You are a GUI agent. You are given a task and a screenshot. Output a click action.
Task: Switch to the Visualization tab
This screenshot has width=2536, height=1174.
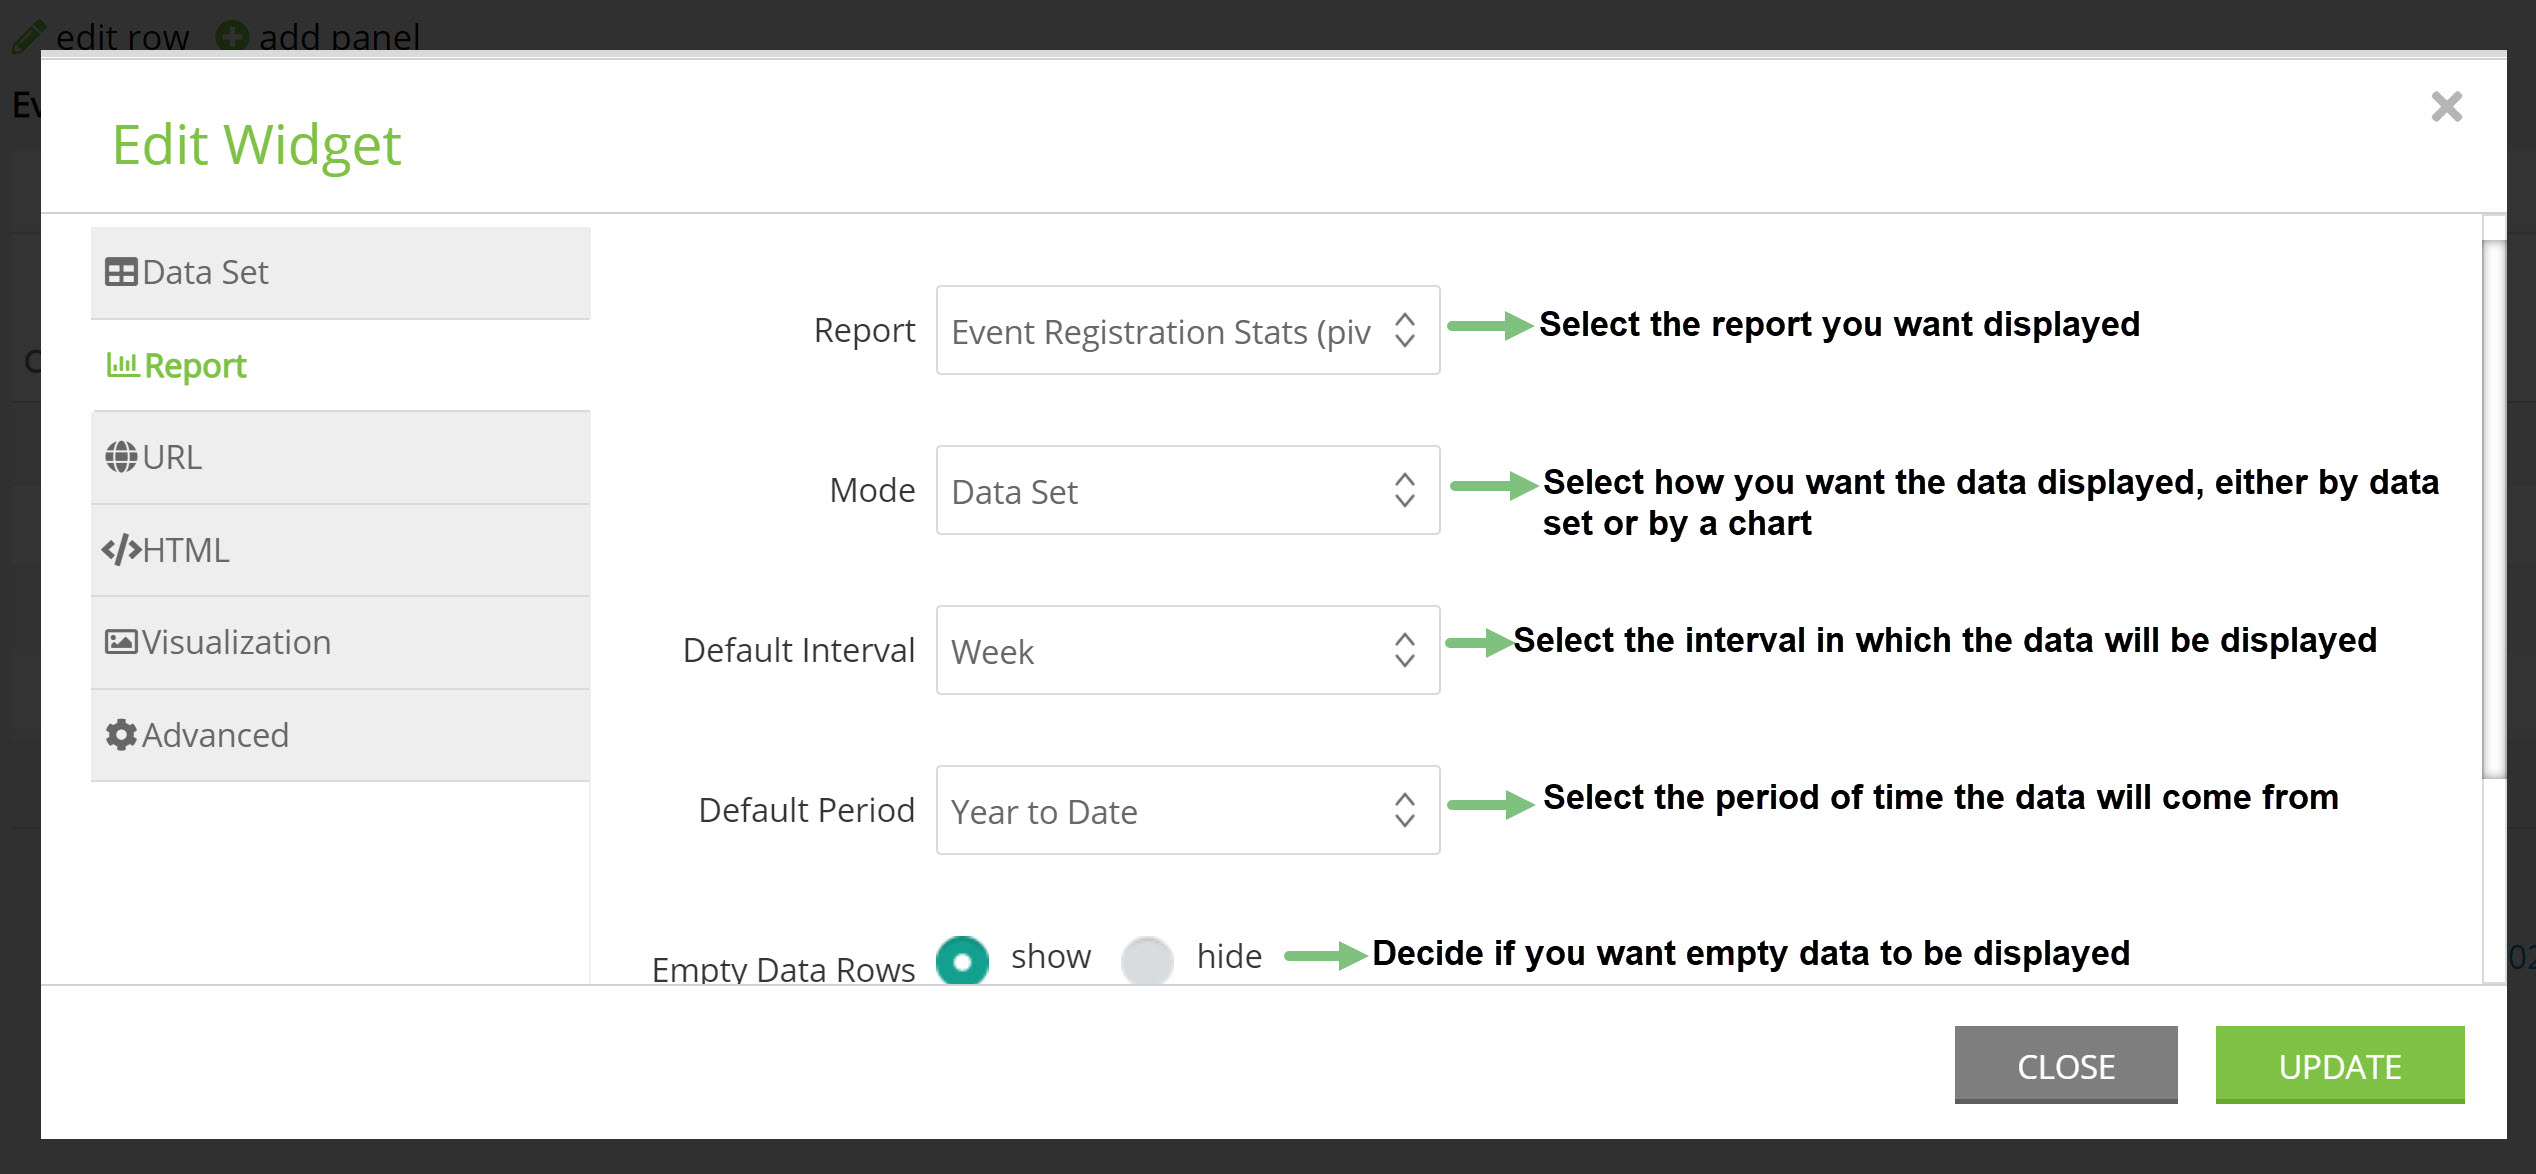pos(340,643)
